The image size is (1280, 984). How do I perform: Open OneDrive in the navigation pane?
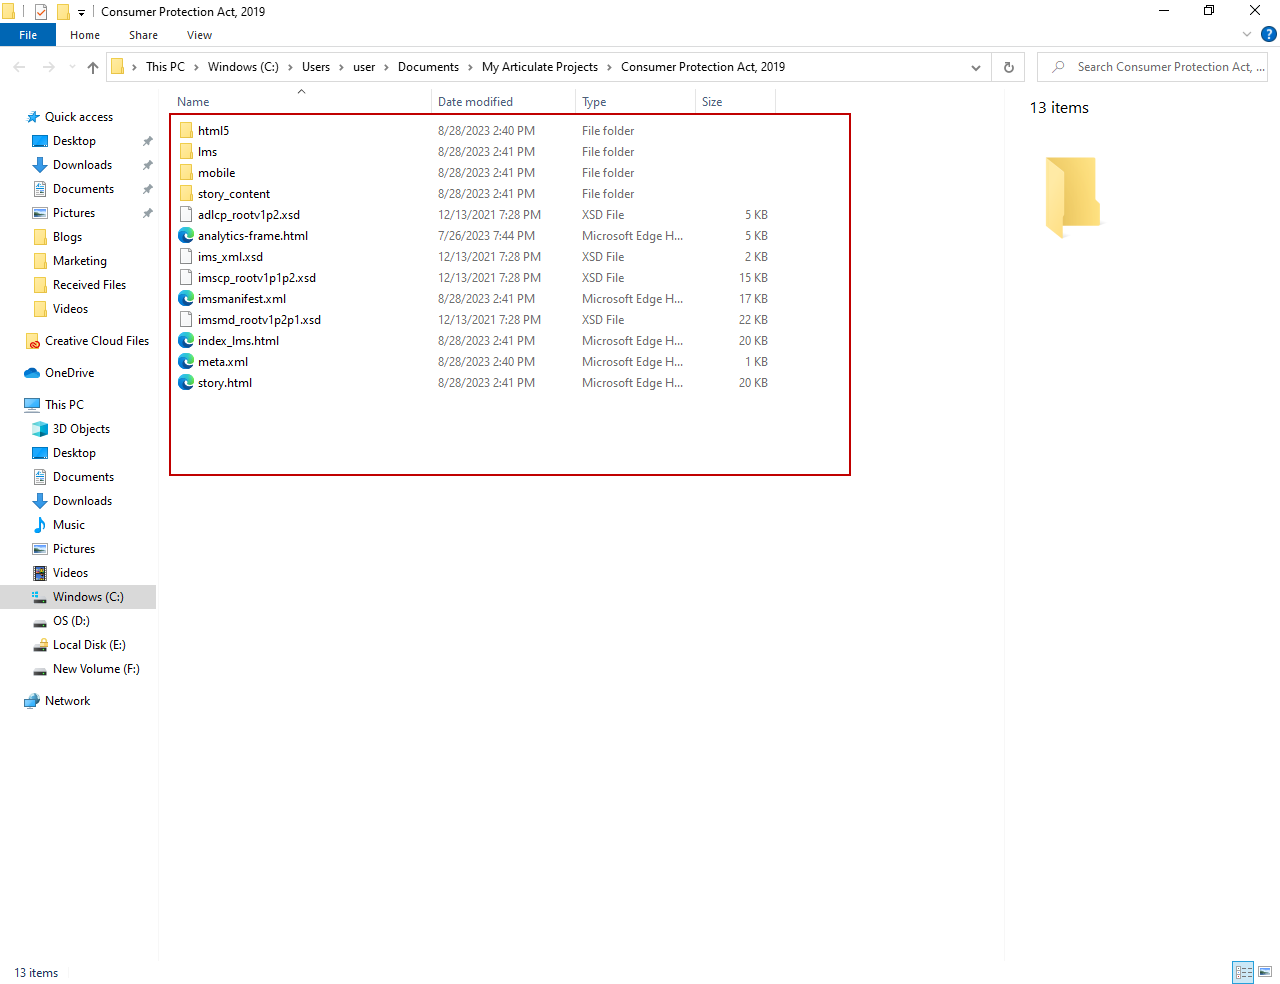69,373
